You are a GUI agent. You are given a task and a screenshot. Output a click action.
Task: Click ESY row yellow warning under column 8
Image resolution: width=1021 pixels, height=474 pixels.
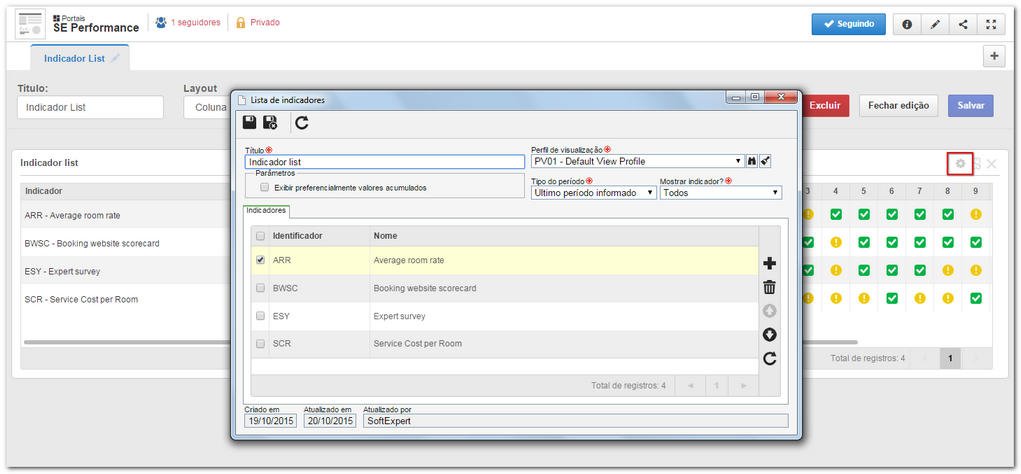pyautogui.click(x=947, y=270)
